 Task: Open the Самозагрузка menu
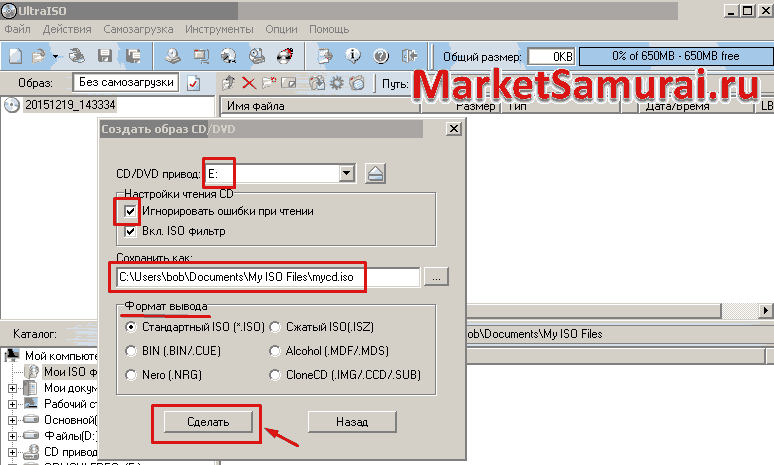point(138,29)
